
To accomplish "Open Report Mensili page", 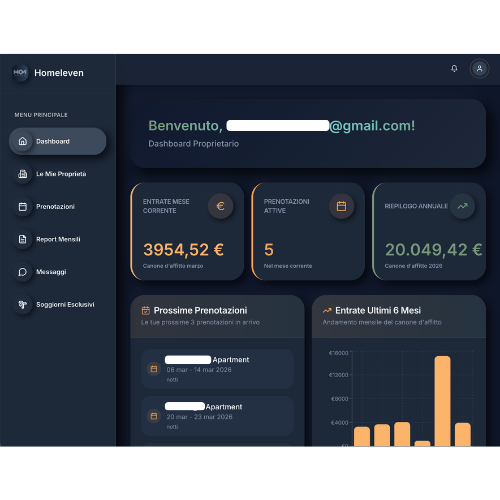I will point(58,239).
